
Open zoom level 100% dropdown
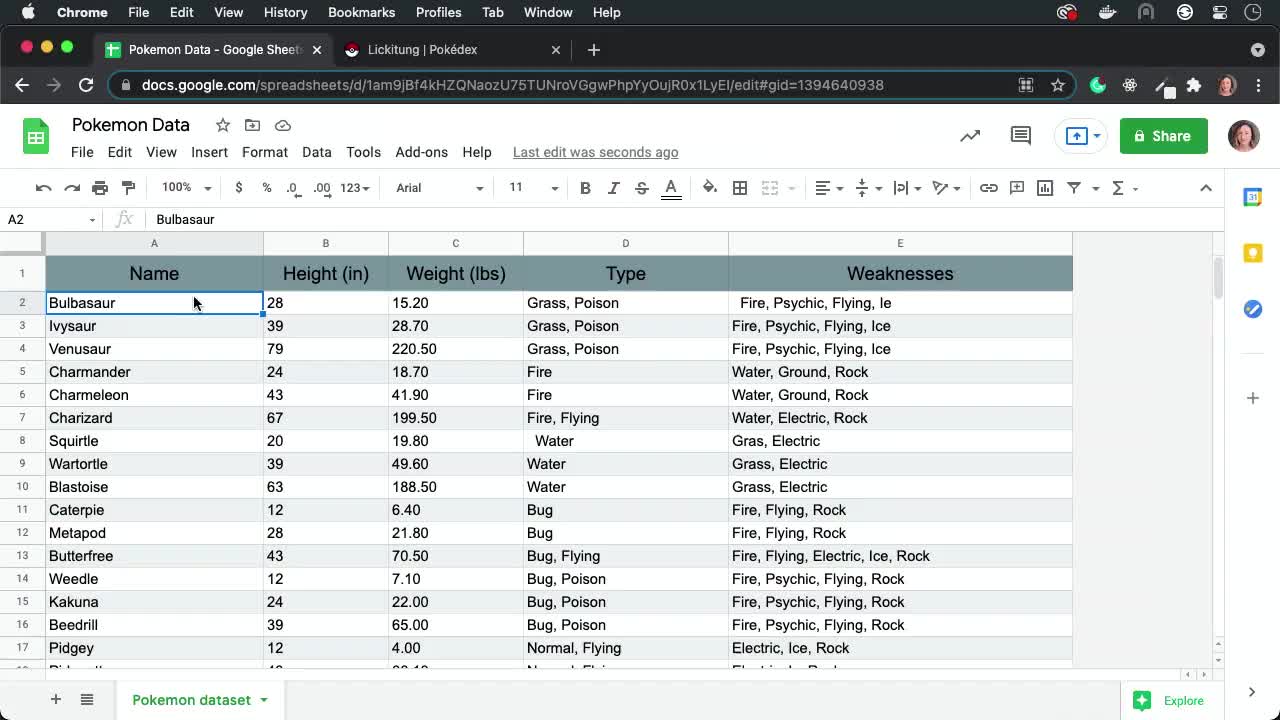tap(187, 188)
